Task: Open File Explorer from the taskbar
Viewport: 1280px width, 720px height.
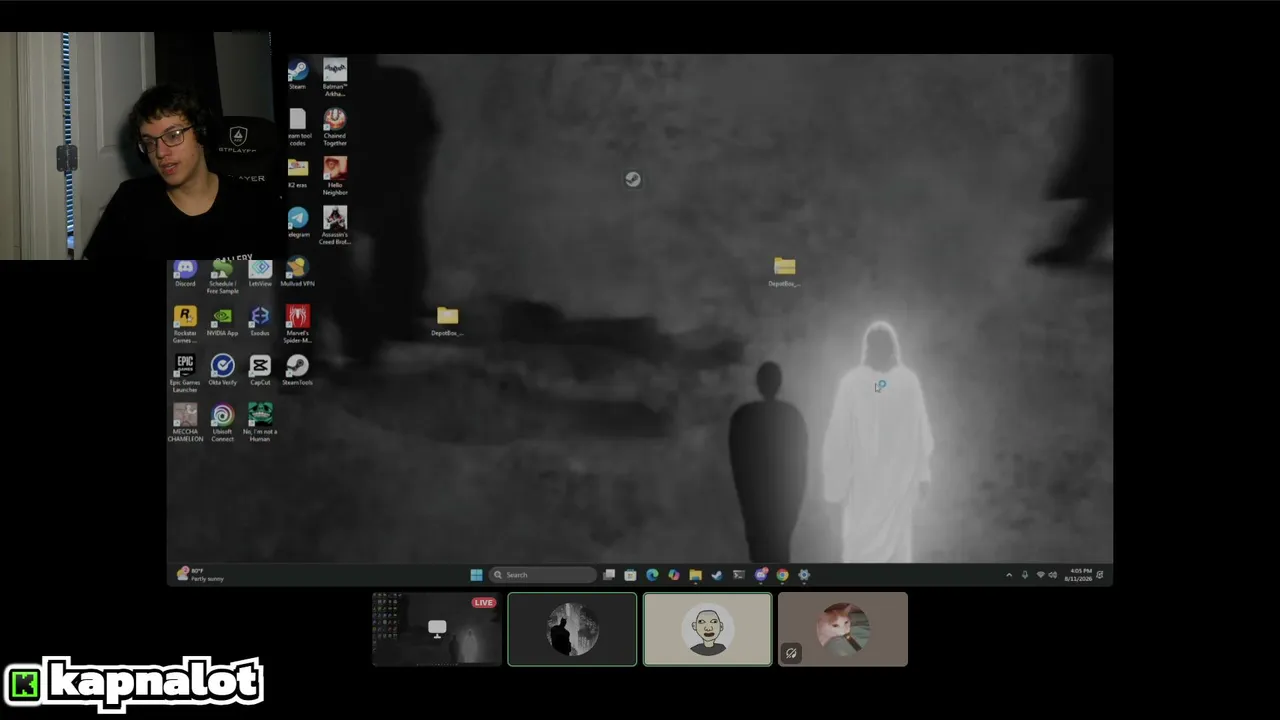Action: point(695,575)
